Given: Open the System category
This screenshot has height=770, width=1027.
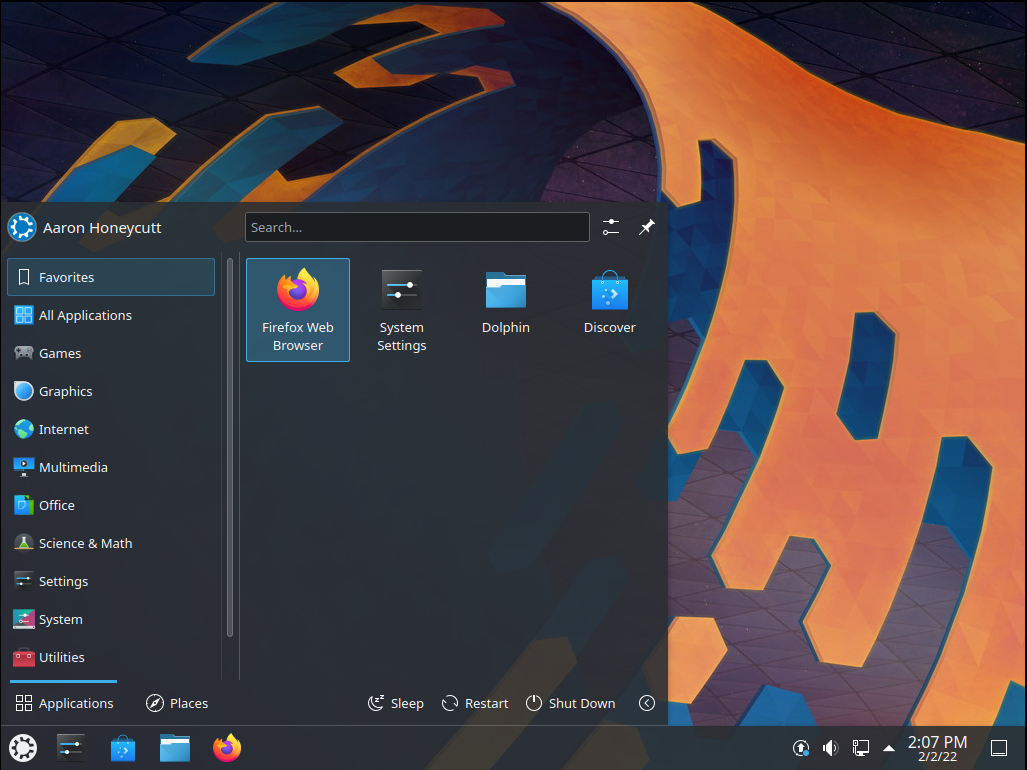Looking at the screenshot, I should [x=111, y=619].
